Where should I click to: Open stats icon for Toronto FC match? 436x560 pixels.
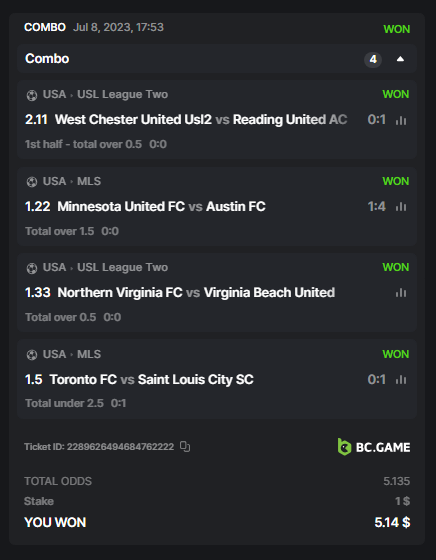(401, 380)
